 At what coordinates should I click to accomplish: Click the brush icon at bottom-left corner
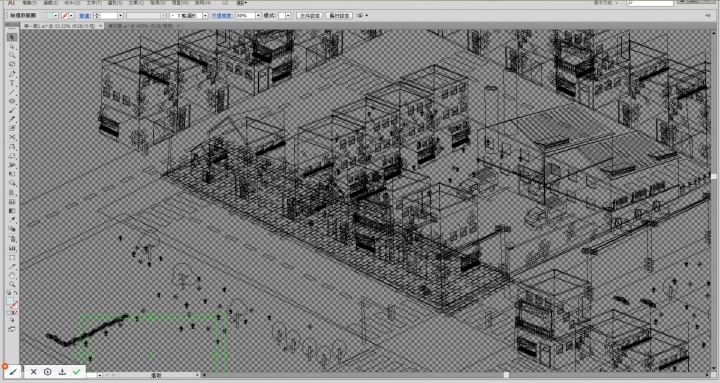pyautogui.click(x=12, y=372)
